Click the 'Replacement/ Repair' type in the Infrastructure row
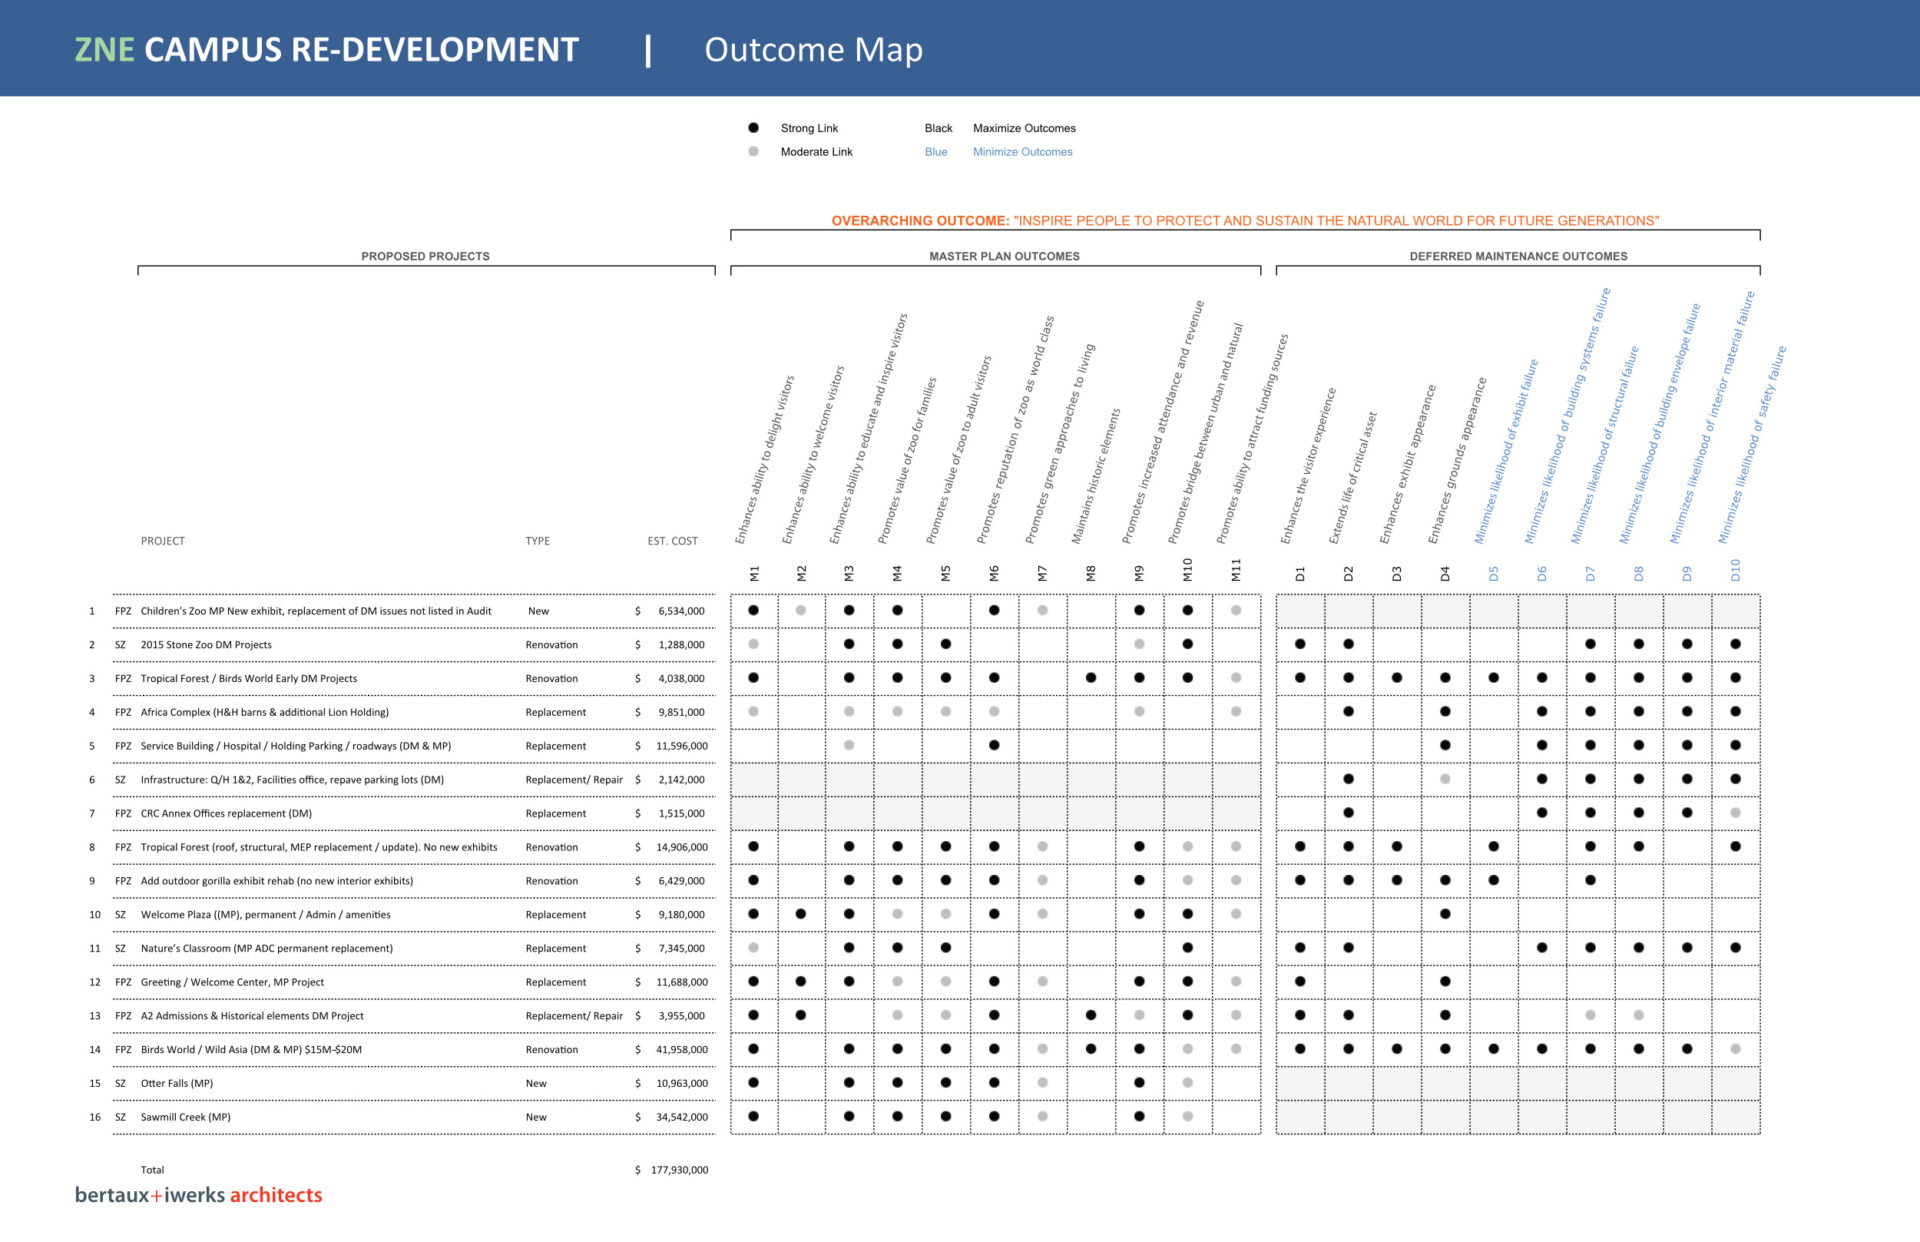This screenshot has width=1920, height=1242. click(x=574, y=780)
